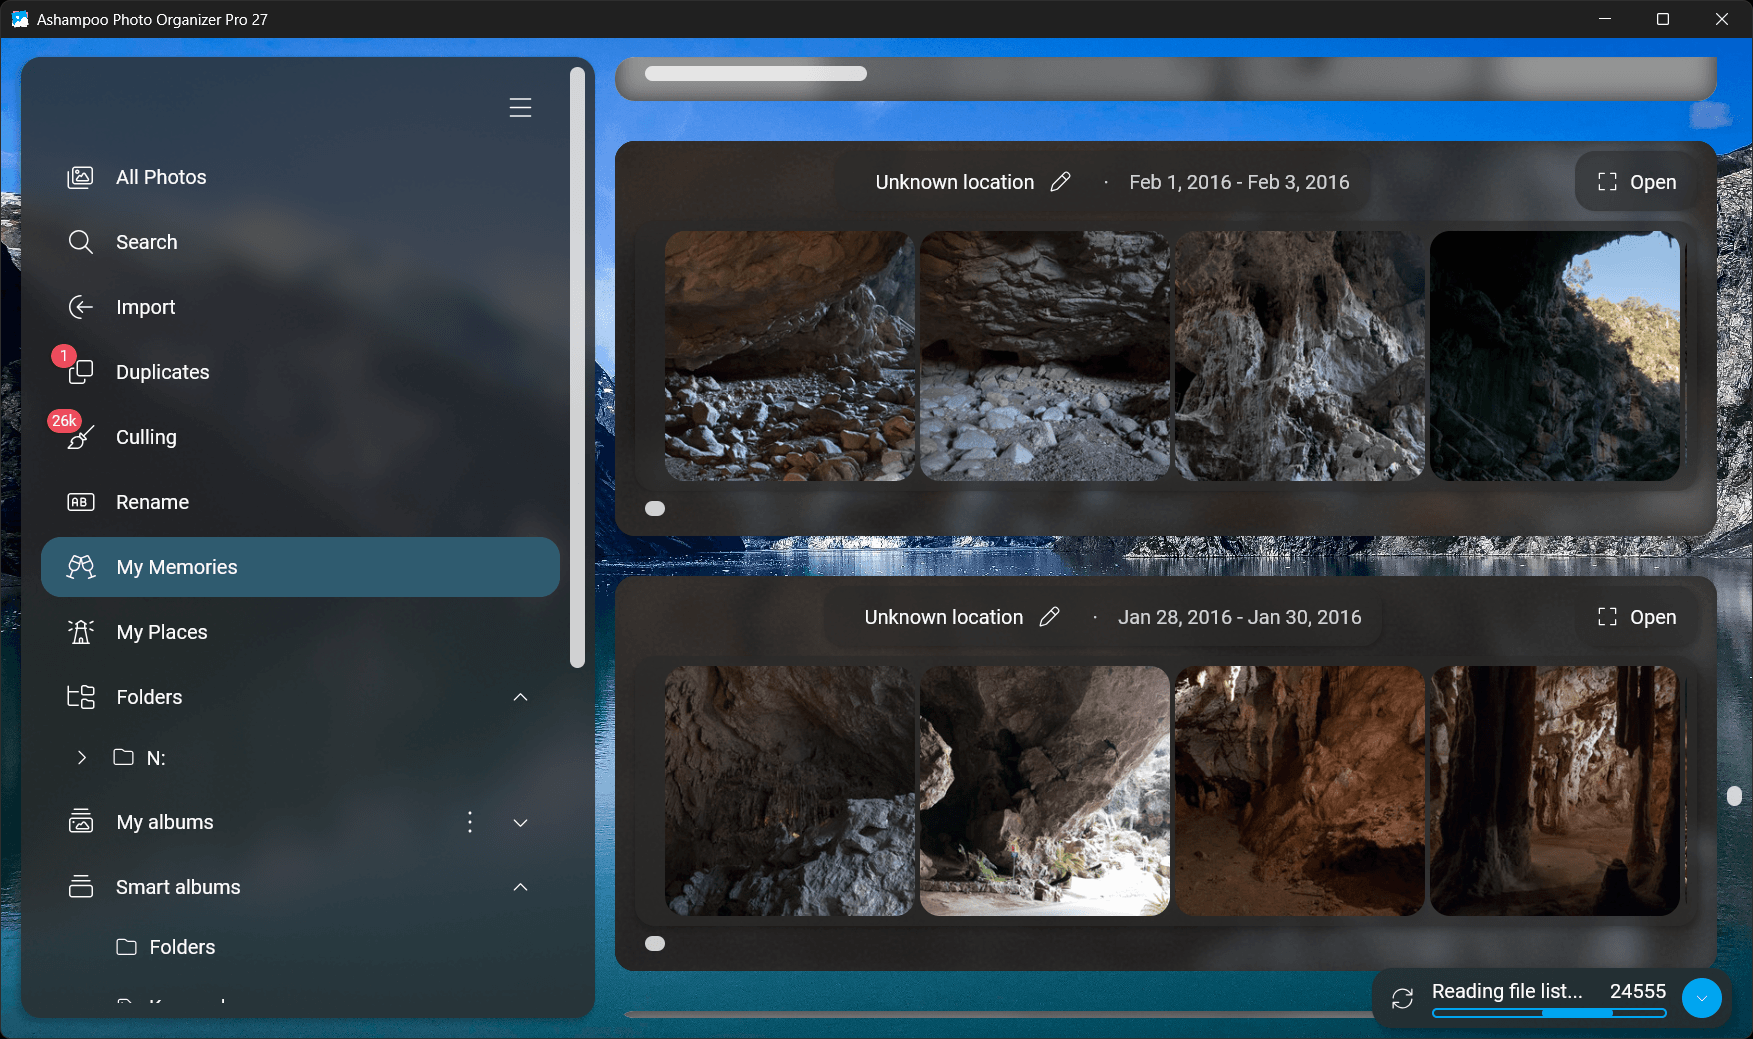
Task: Edit location pencil for Jan 28, 2016 memory
Action: (x=1049, y=617)
